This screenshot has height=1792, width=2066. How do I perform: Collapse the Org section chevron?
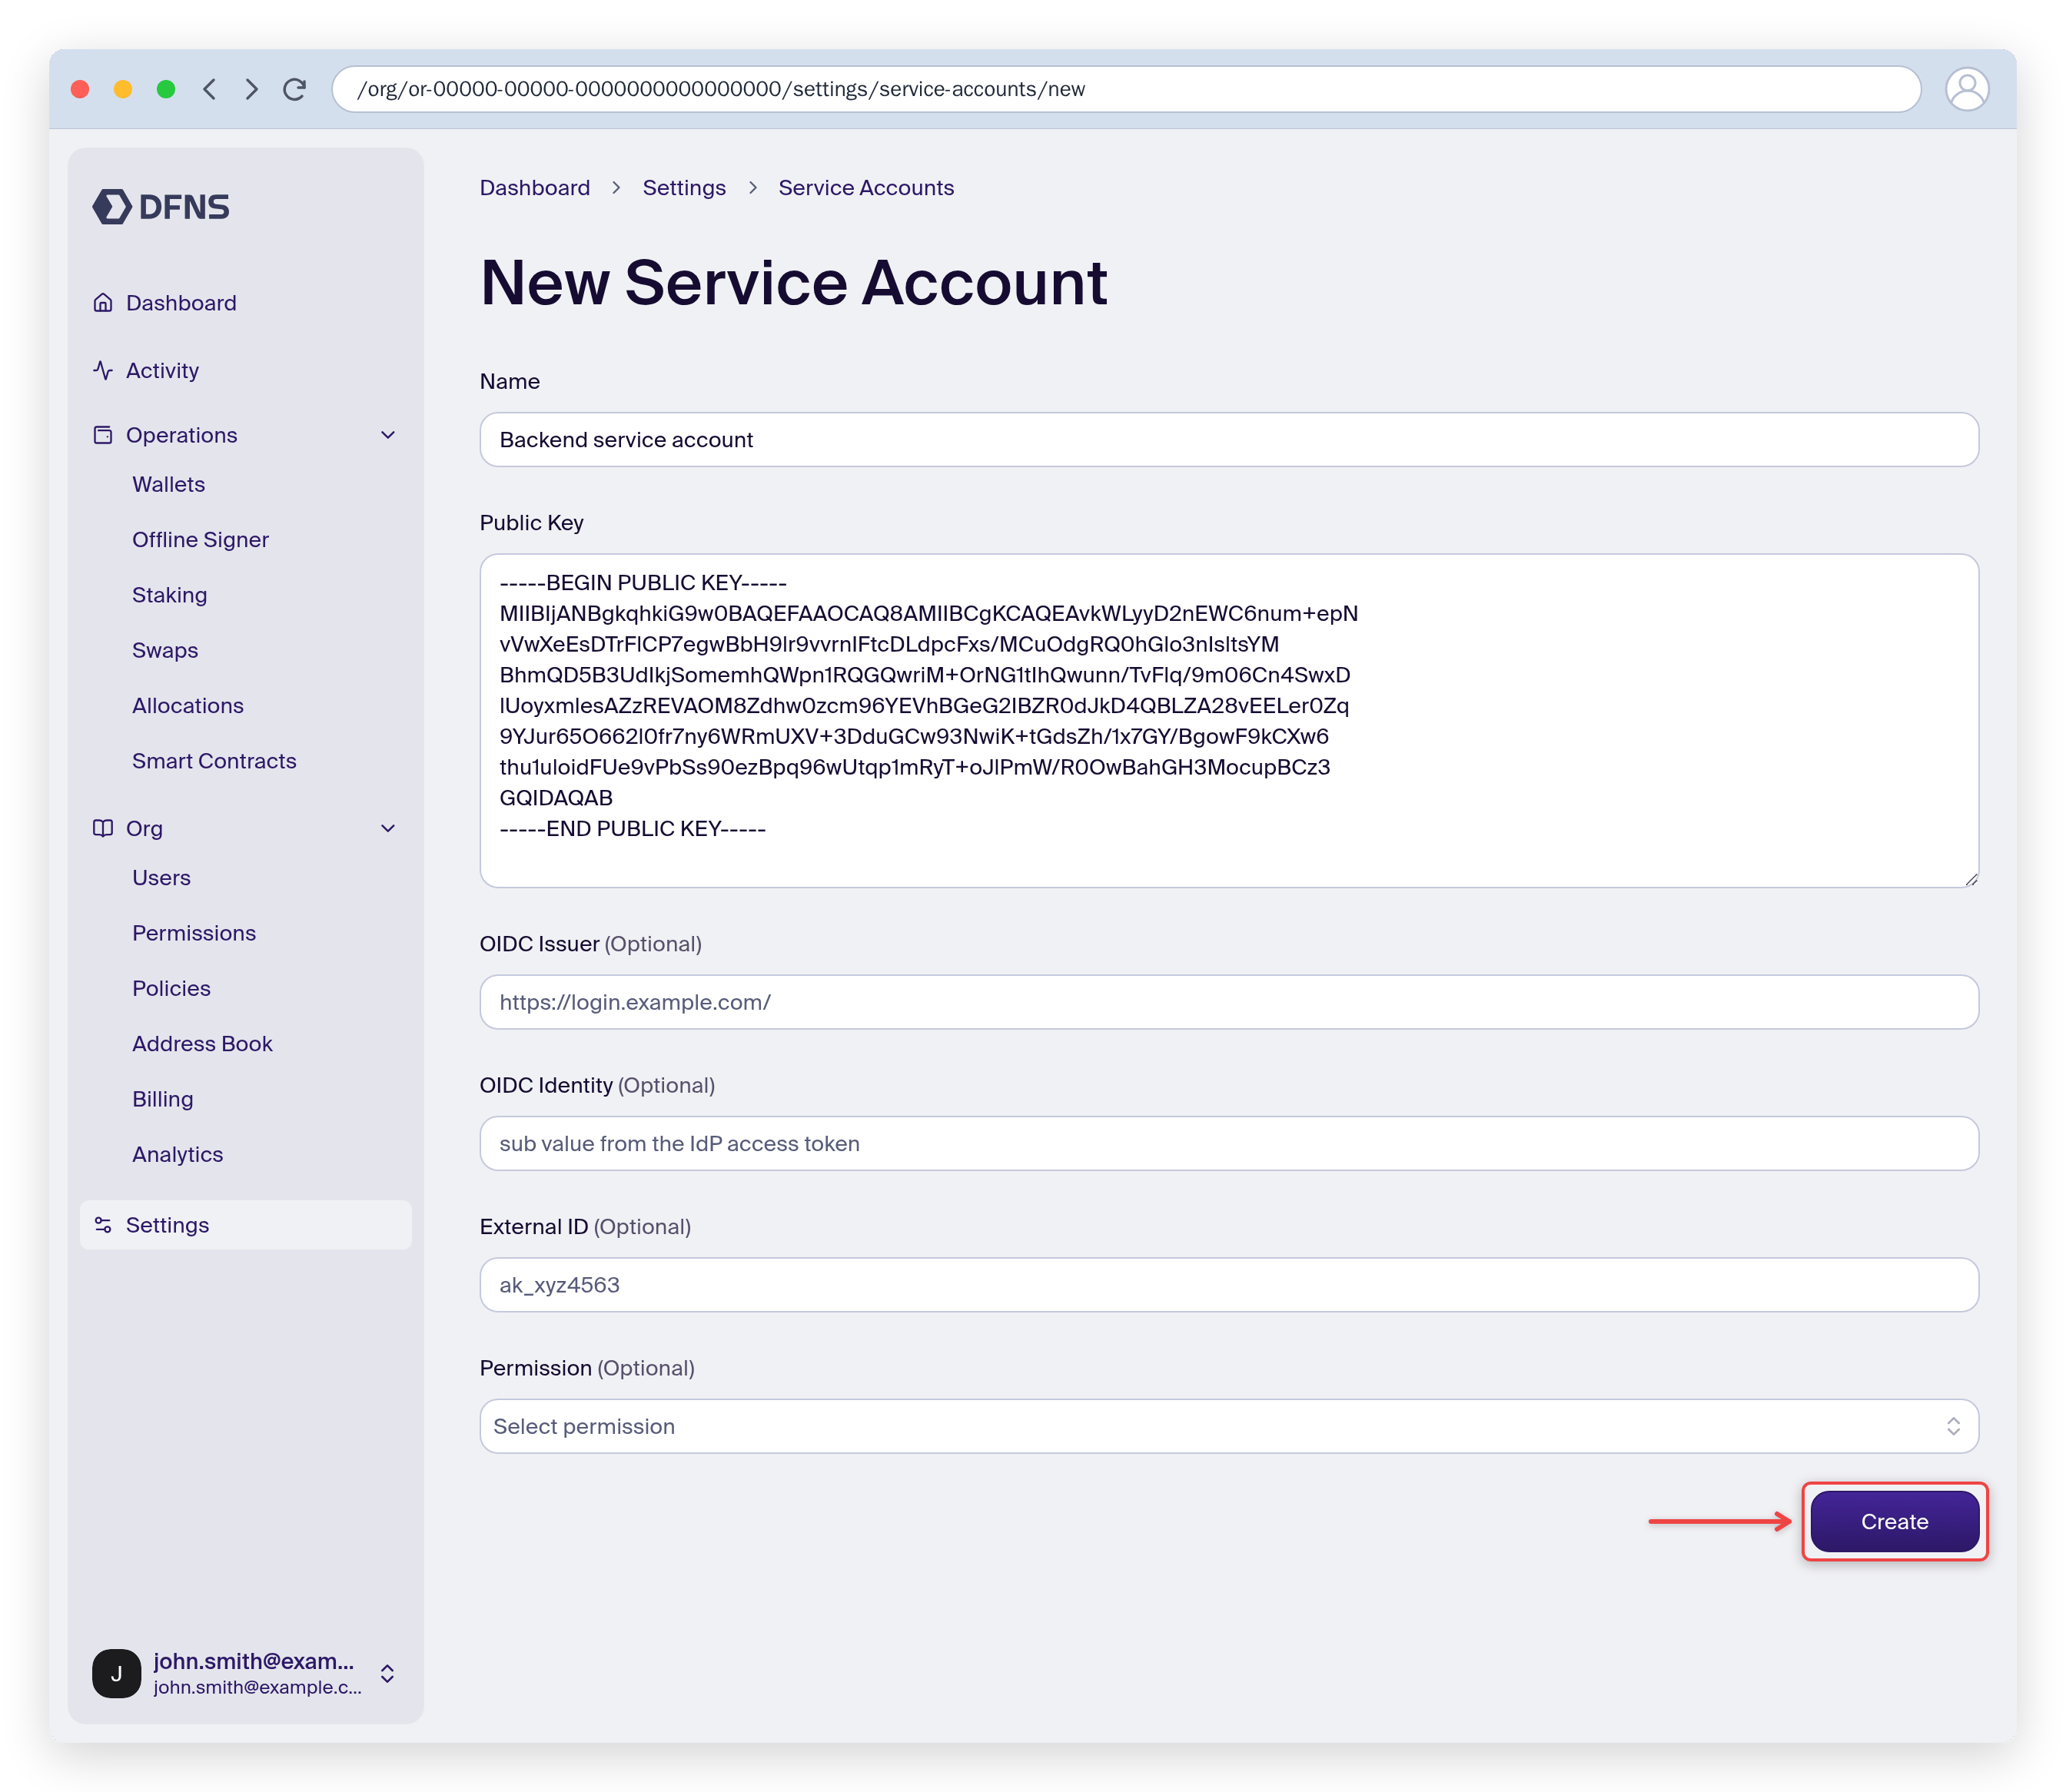click(388, 828)
